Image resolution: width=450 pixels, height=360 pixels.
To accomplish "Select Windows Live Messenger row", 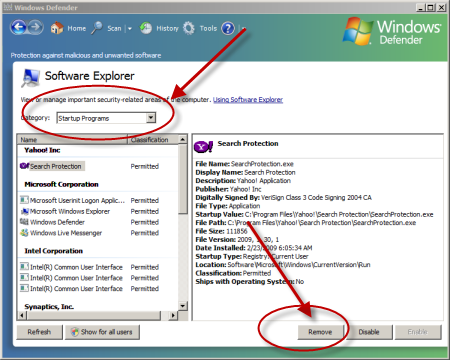I will pos(66,233).
